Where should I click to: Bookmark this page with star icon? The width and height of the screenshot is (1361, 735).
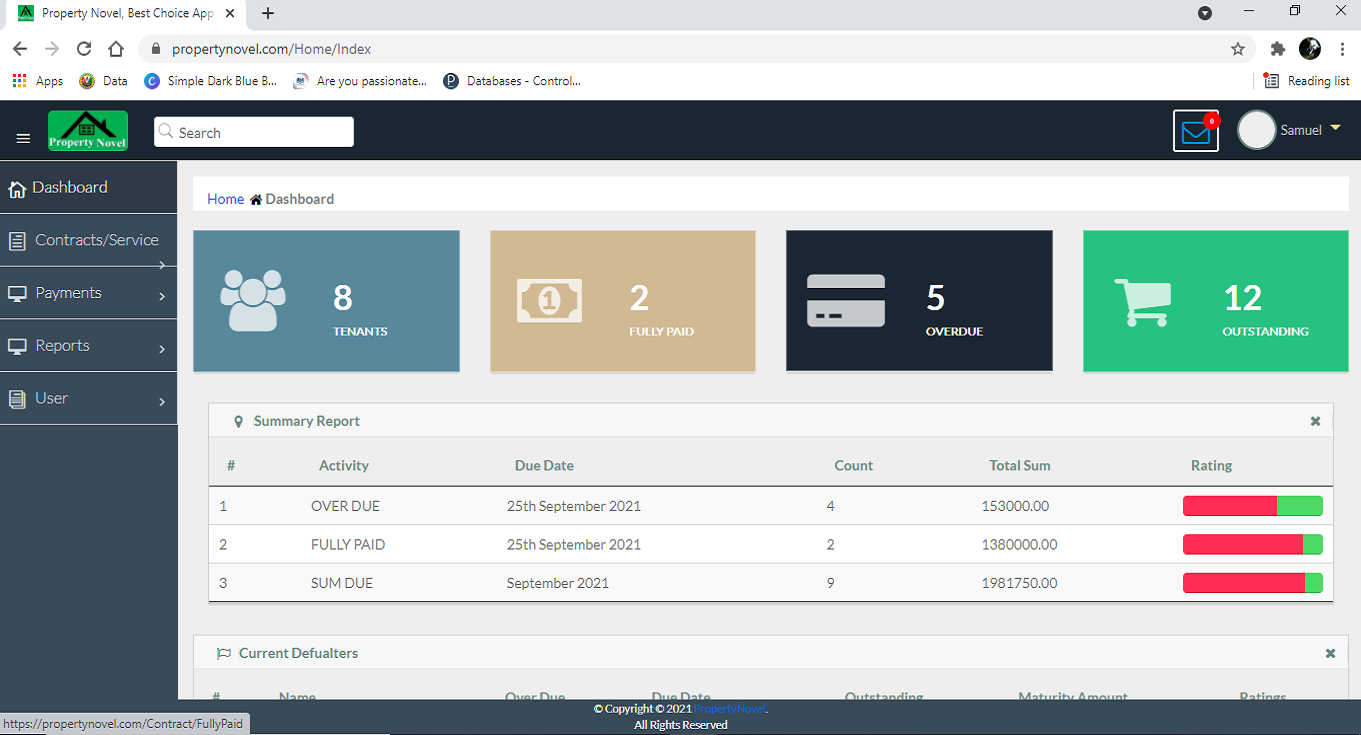point(1238,49)
